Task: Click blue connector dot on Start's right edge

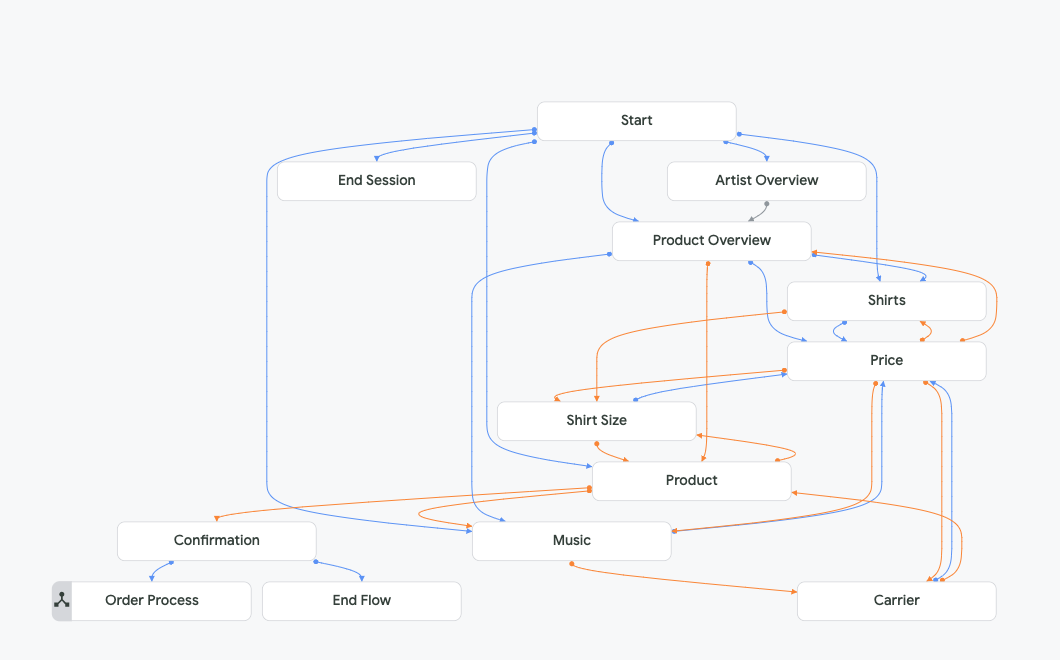Action: pyautogui.click(x=738, y=134)
